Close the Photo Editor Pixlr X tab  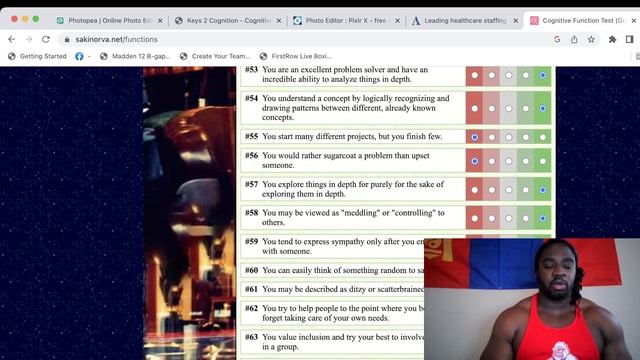point(397,20)
